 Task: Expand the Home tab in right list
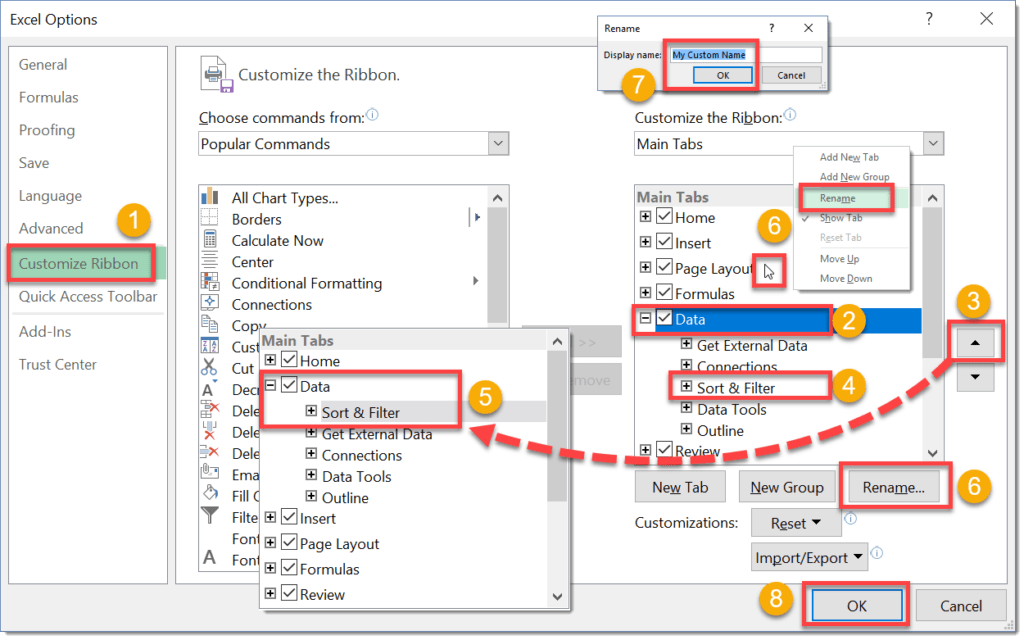(645, 216)
